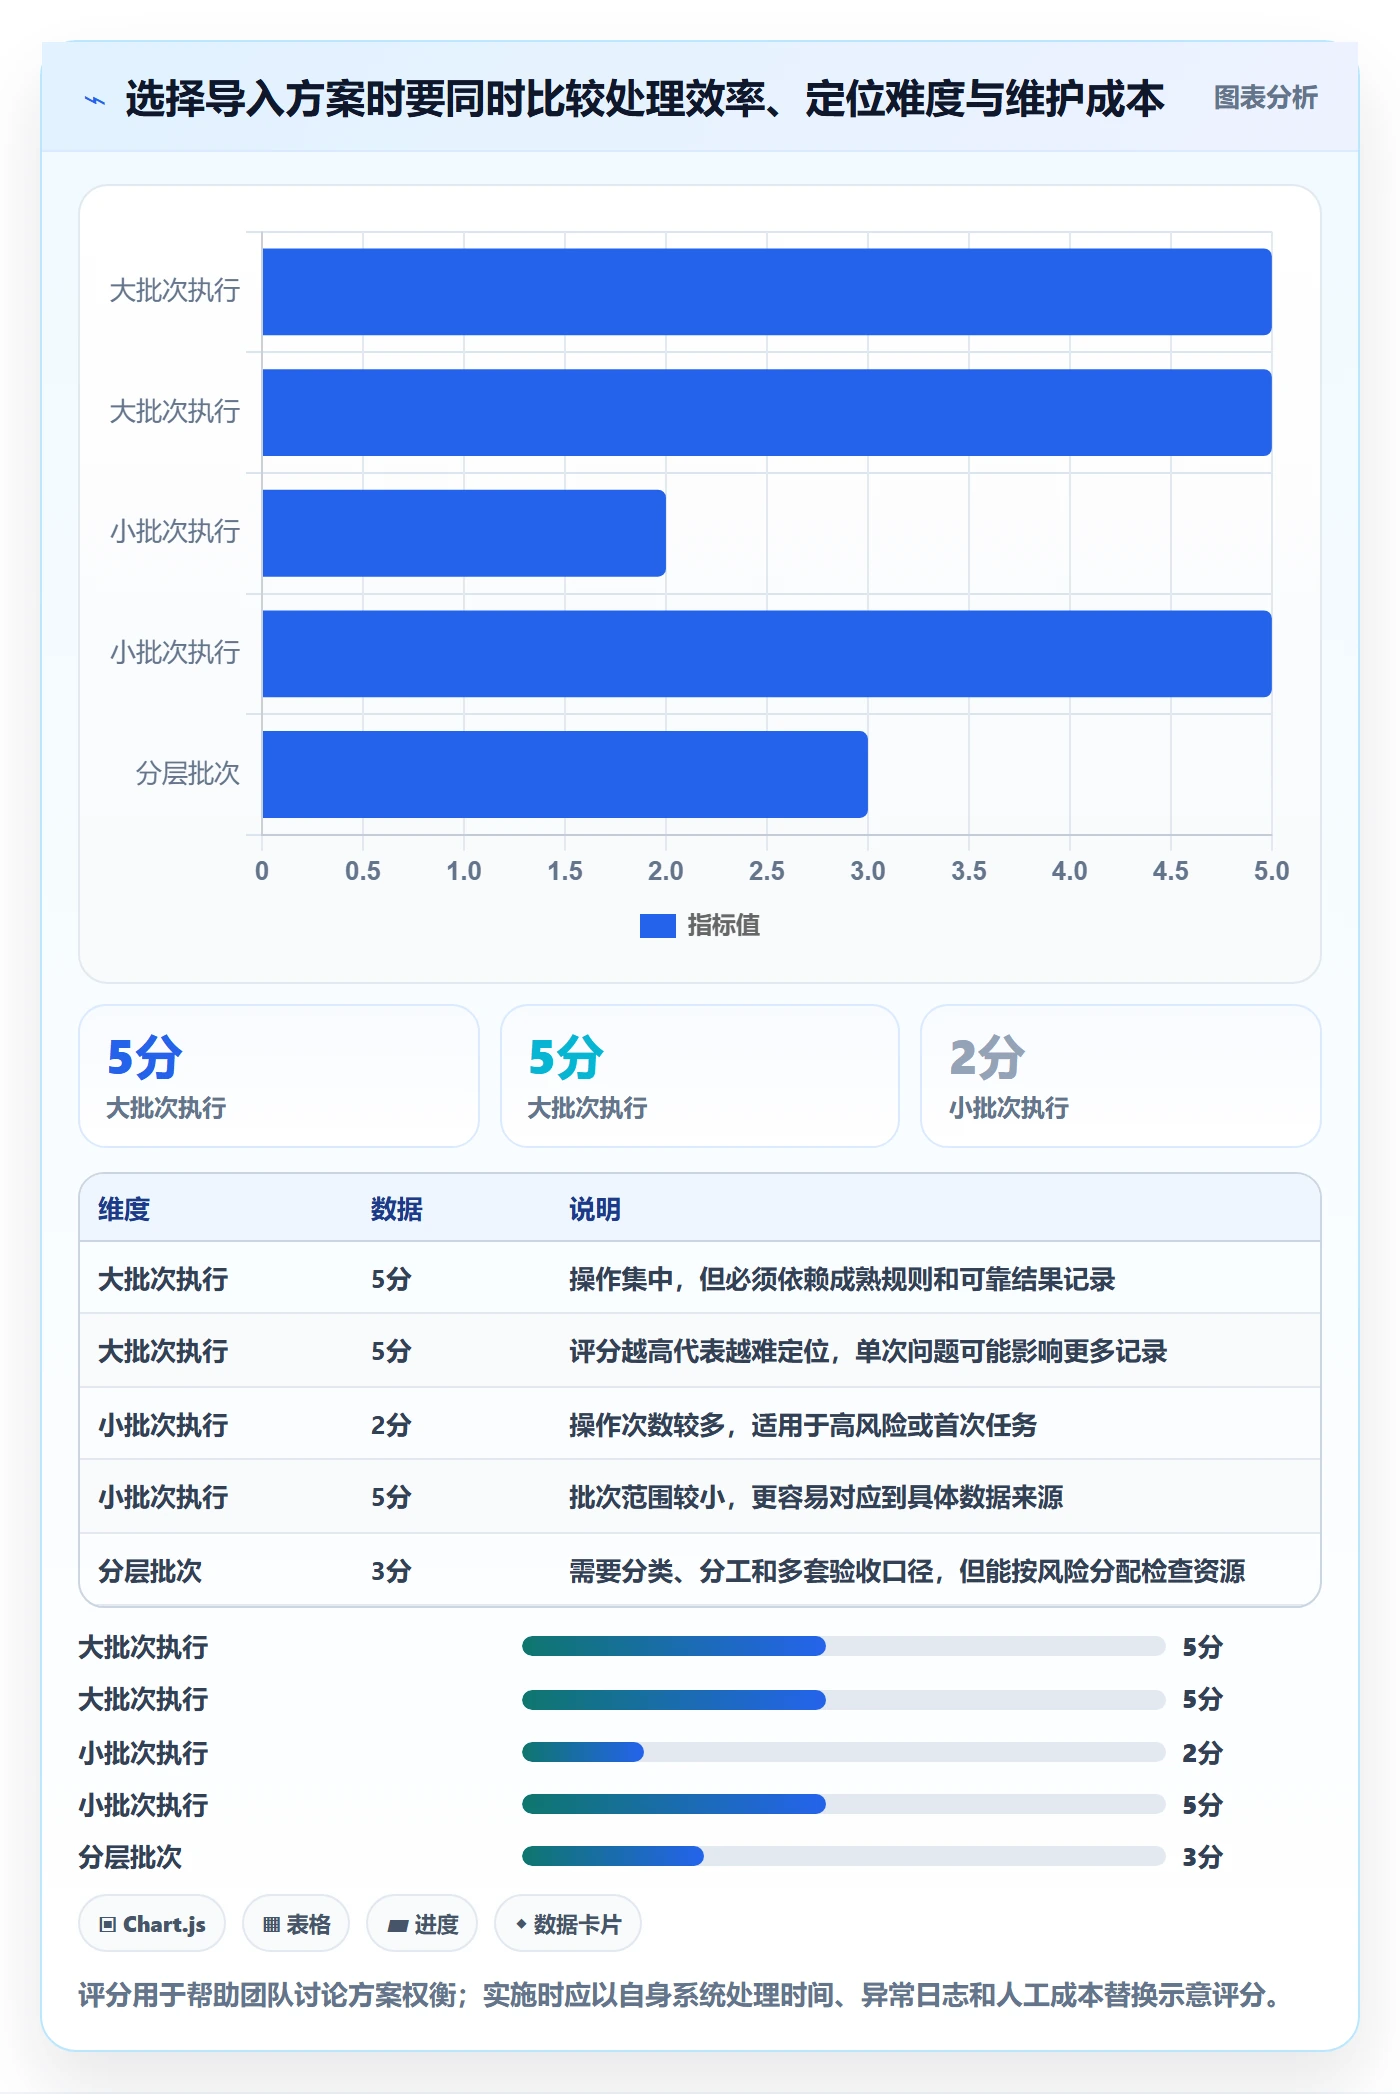Click the footer note starting 评分用于帮助团队

click(x=682, y=1996)
